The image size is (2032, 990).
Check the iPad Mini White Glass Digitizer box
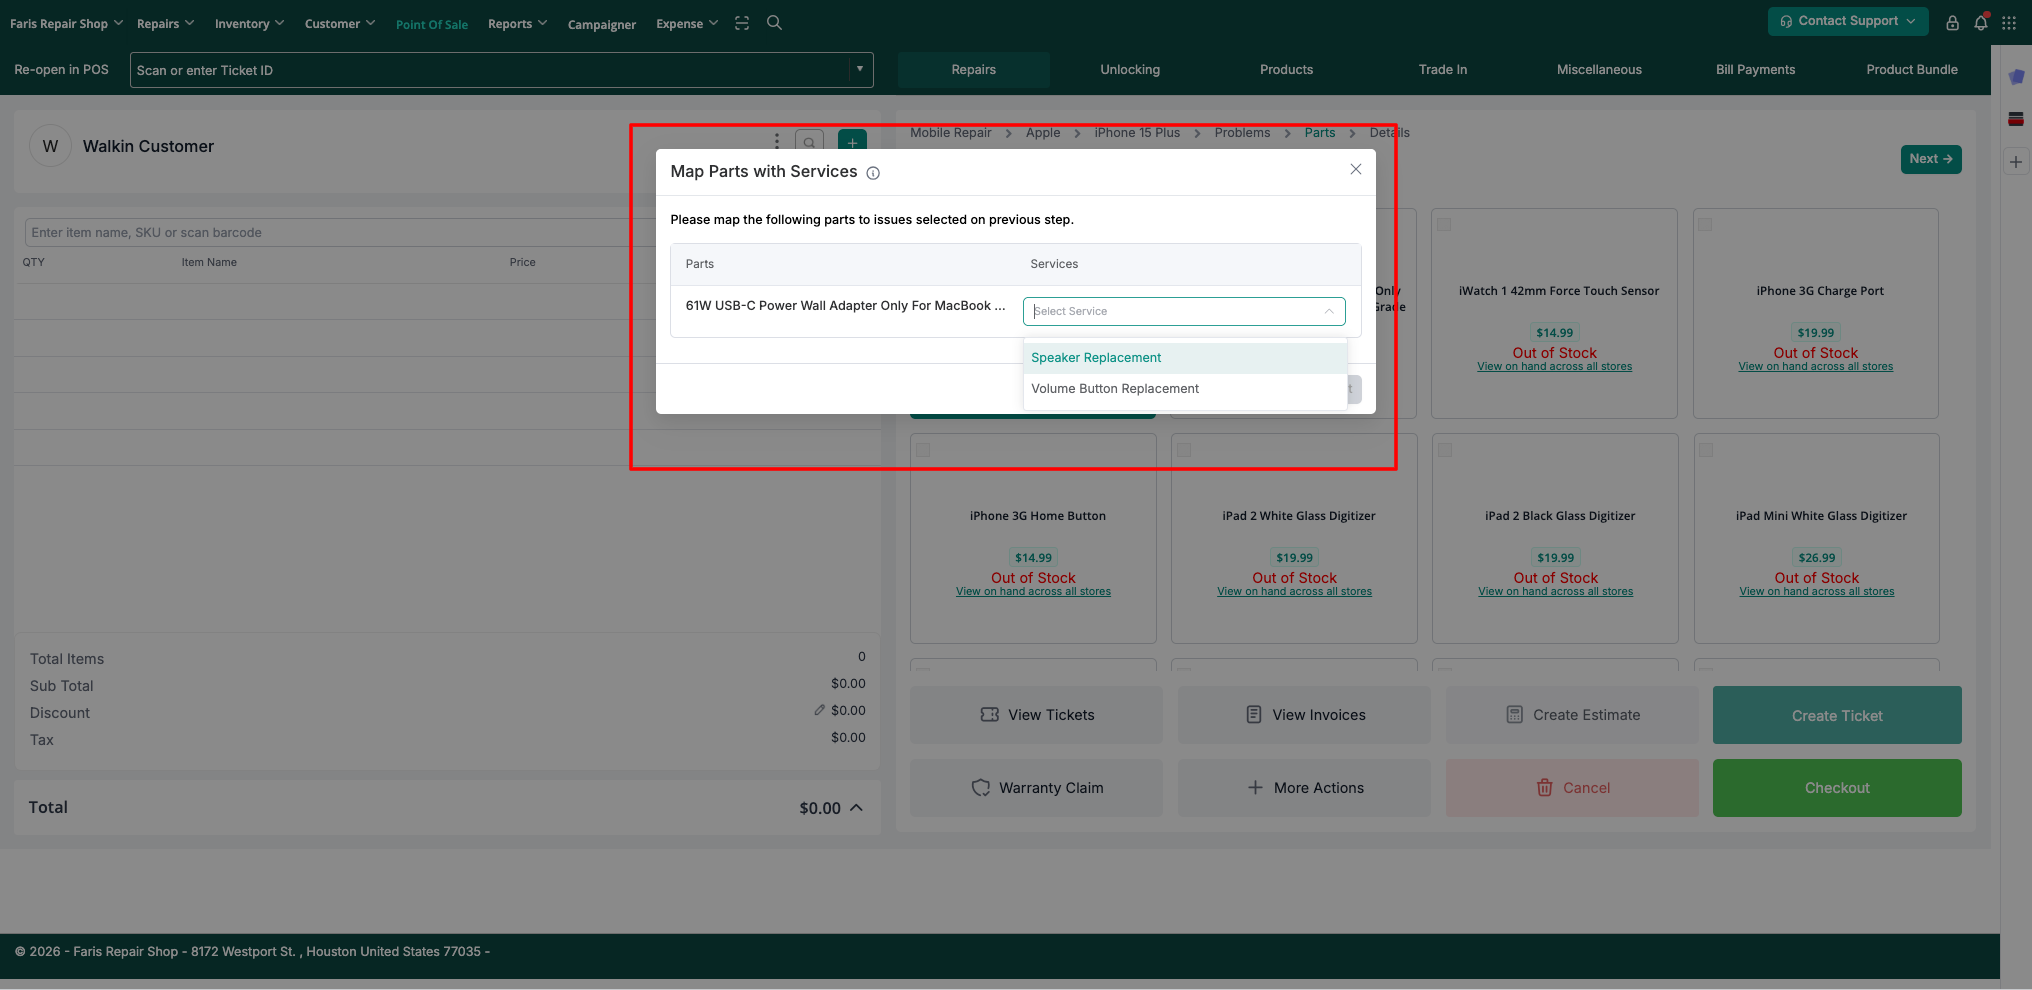pyautogui.click(x=1706, y=450)
